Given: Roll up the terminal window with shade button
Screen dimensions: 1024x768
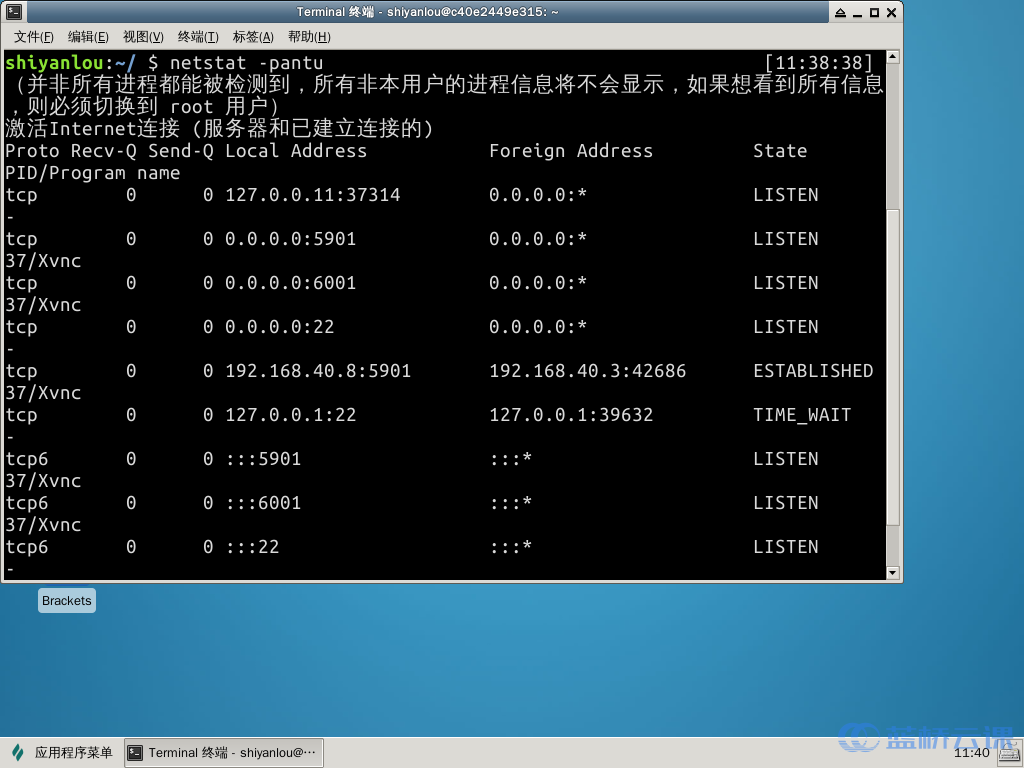Looking at the screenshot, I should (840, 12).
